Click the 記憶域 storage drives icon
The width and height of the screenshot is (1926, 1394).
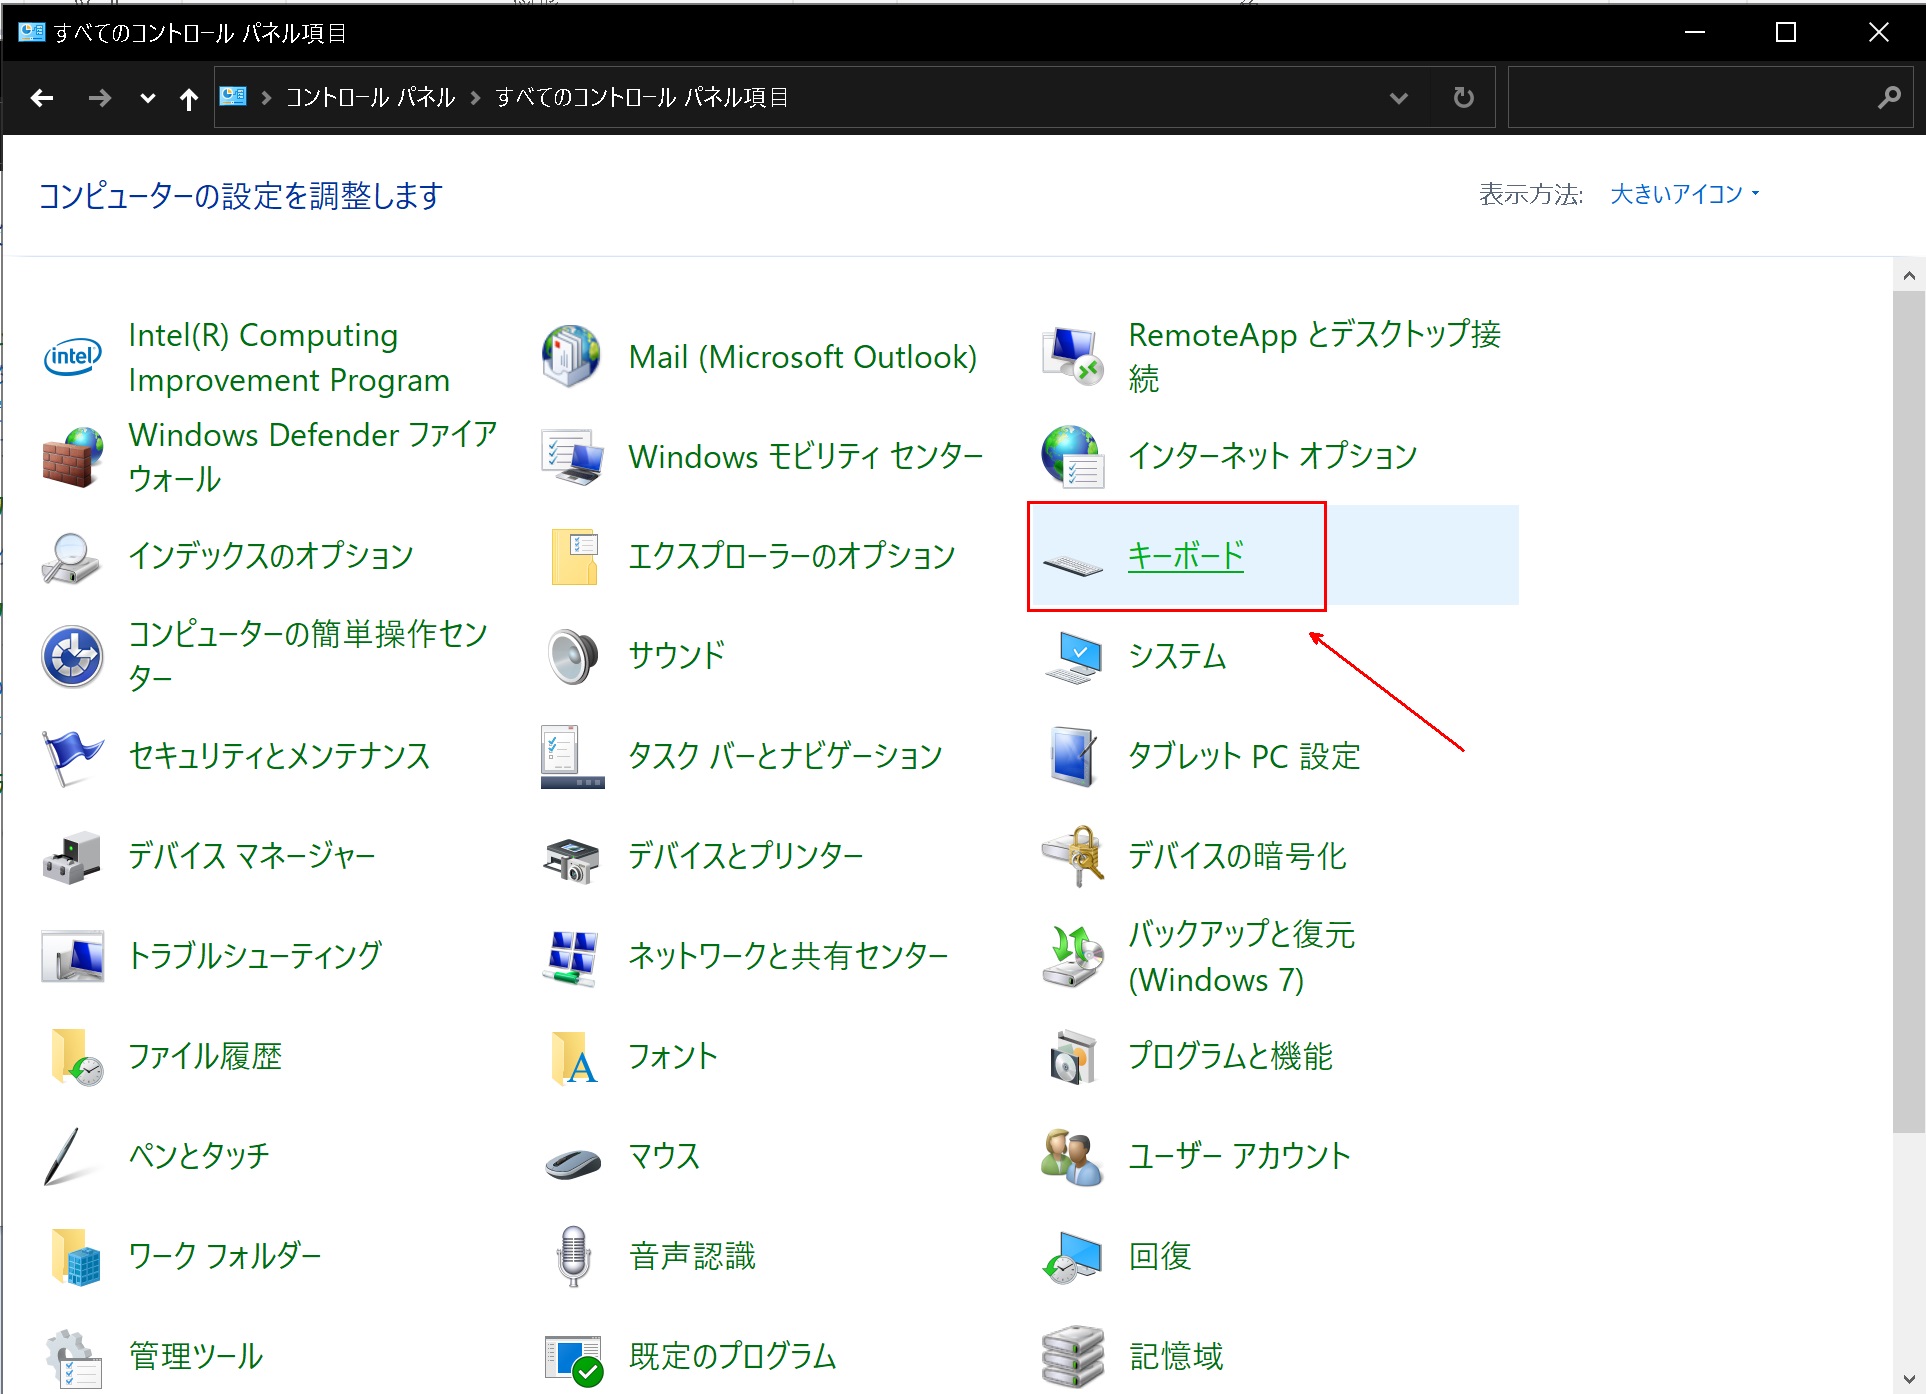1072,1357
